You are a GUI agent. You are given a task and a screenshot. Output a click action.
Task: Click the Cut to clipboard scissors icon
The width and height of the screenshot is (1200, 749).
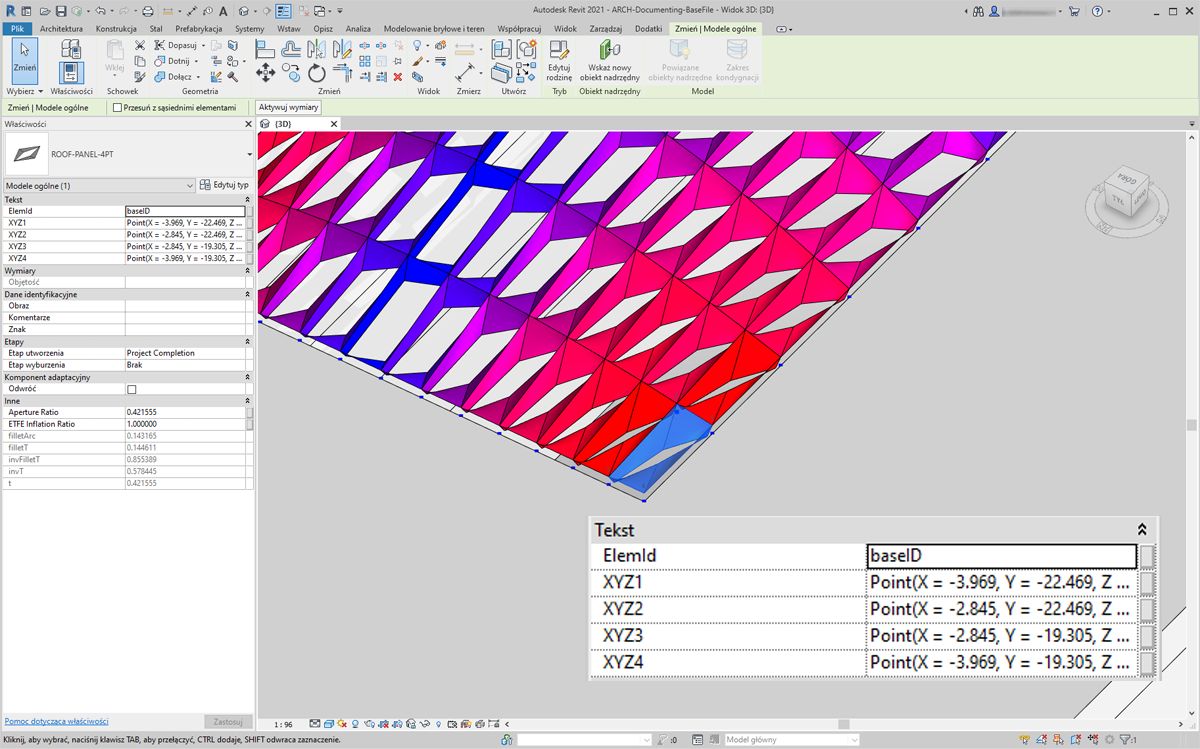pyautogui.click(x=140, y=46)
